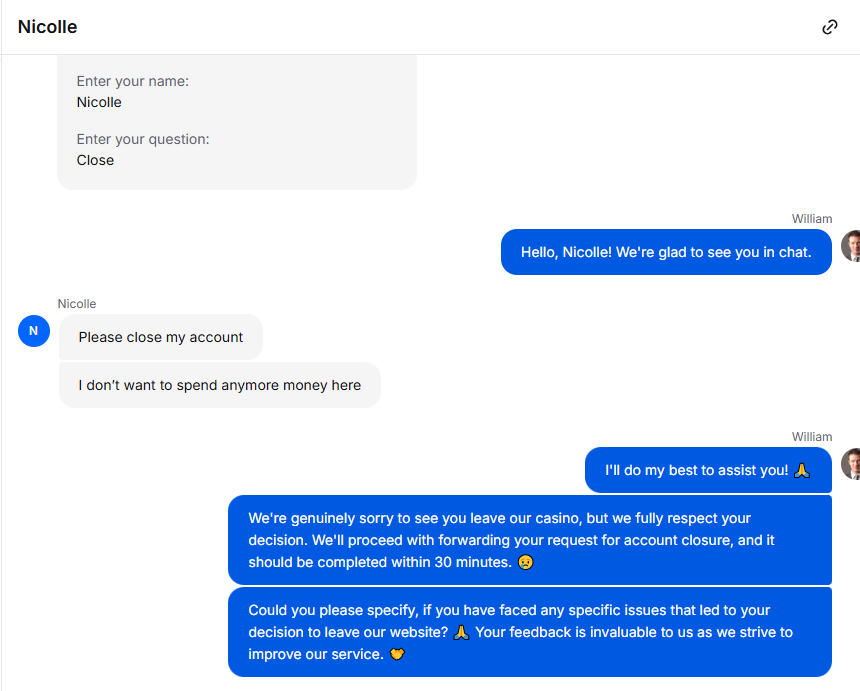Click praying hands emoji after 'our website?'
This screenshot has height=691, width=860.
pos(461,632)
